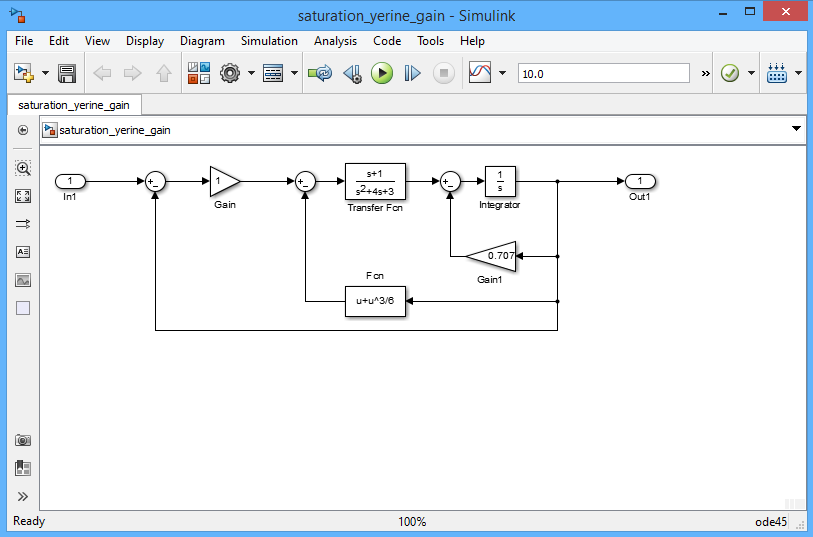Screen dimensions: 813x537
Task: Expand the Model Advisor dropdown arrow
Action: coord(751,73)
